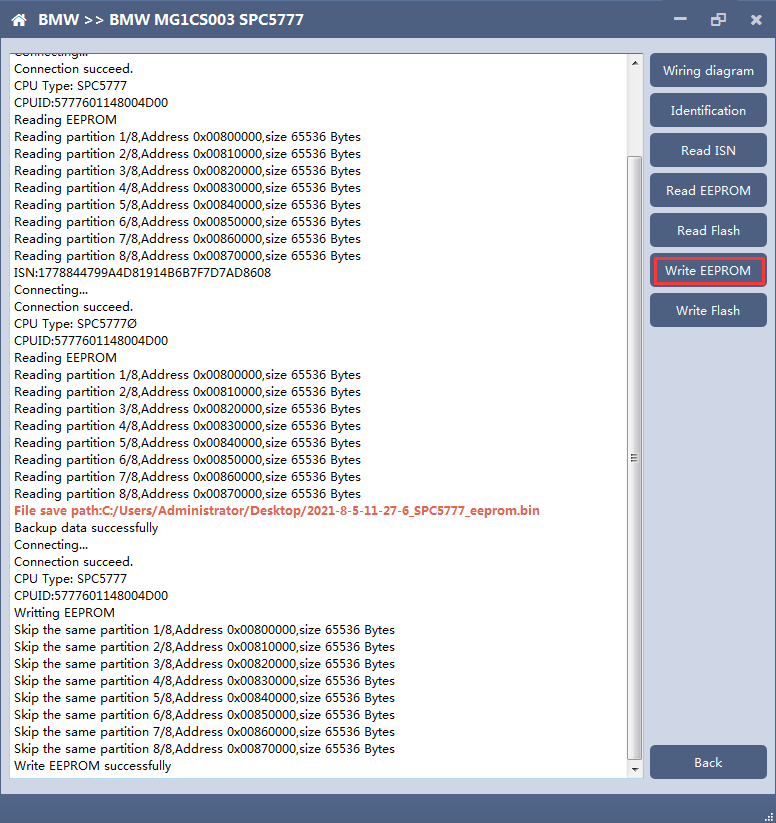This screenshot has height=823, width=776.
Task: Close the BMW MG1CS003 SPC5777 window
Action: (x=756, y=20)
